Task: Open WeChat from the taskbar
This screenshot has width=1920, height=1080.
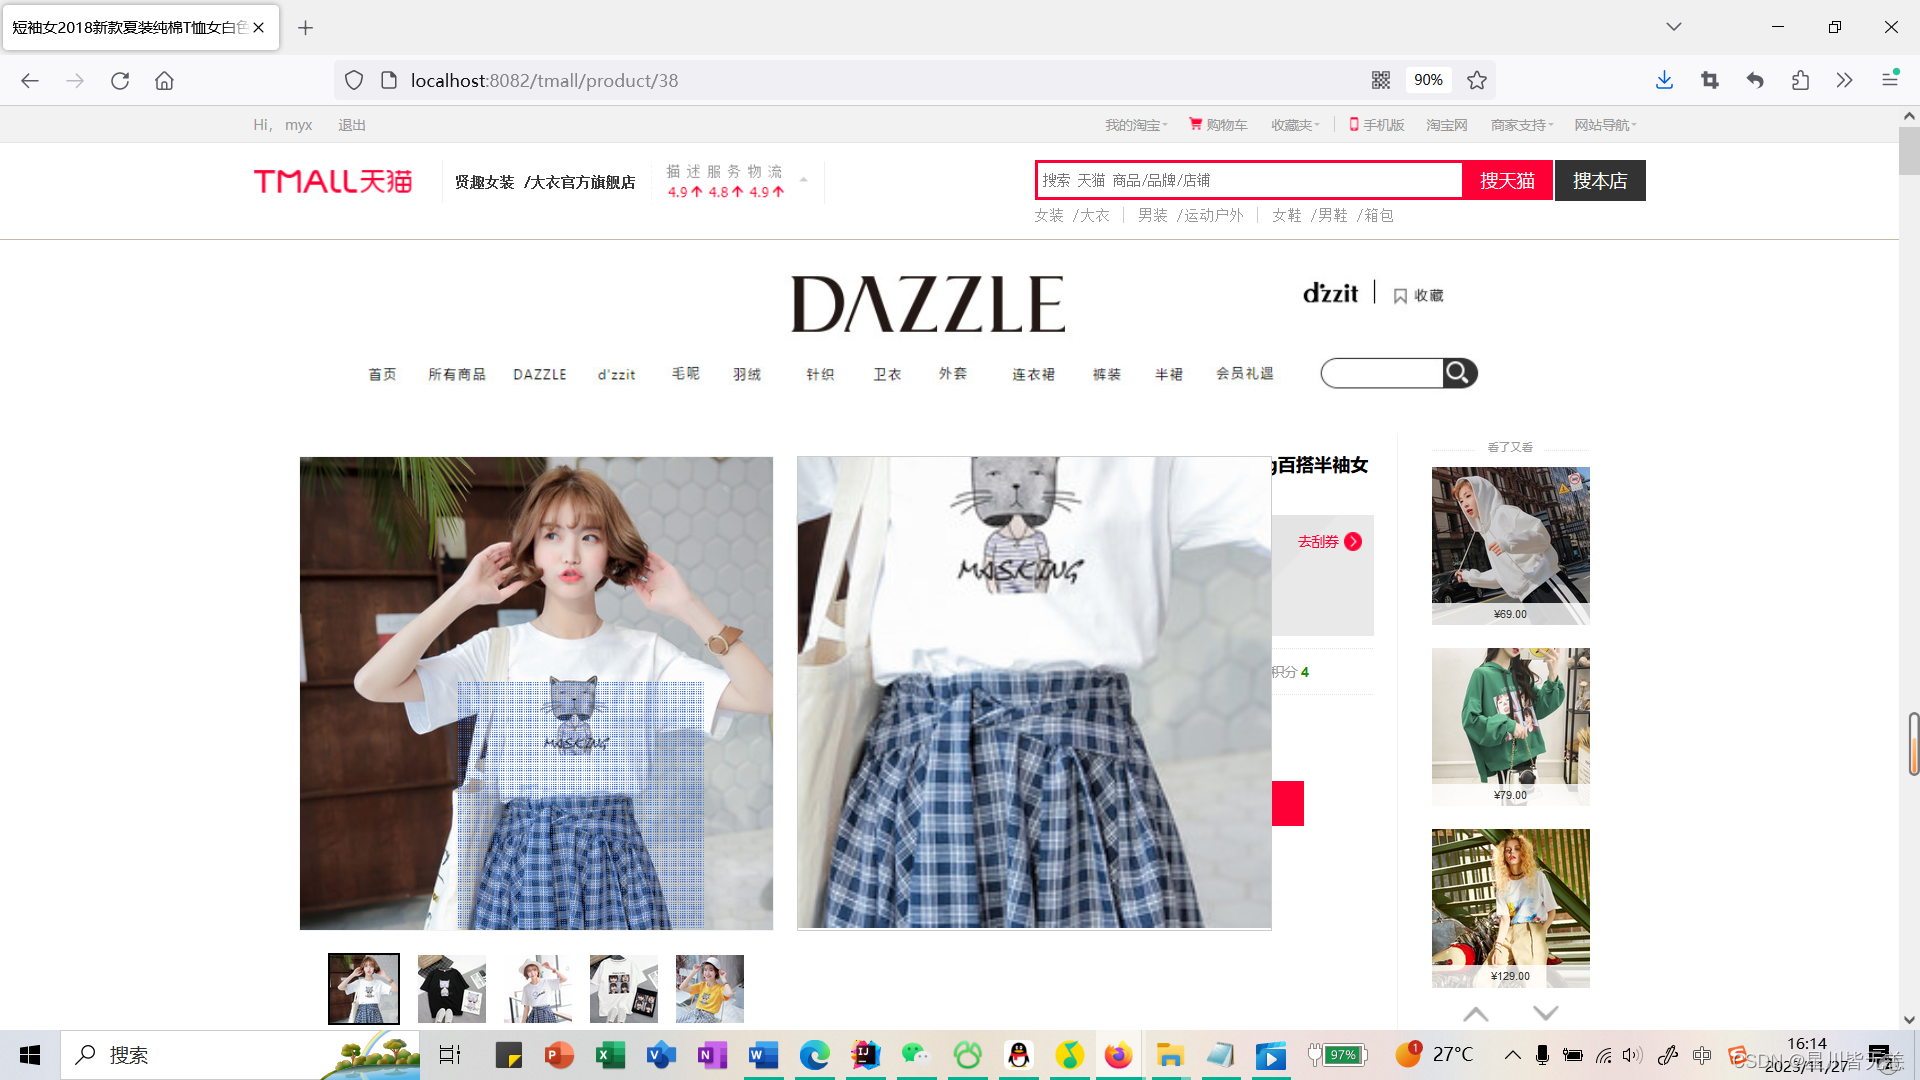Action: coord(915,1055)
